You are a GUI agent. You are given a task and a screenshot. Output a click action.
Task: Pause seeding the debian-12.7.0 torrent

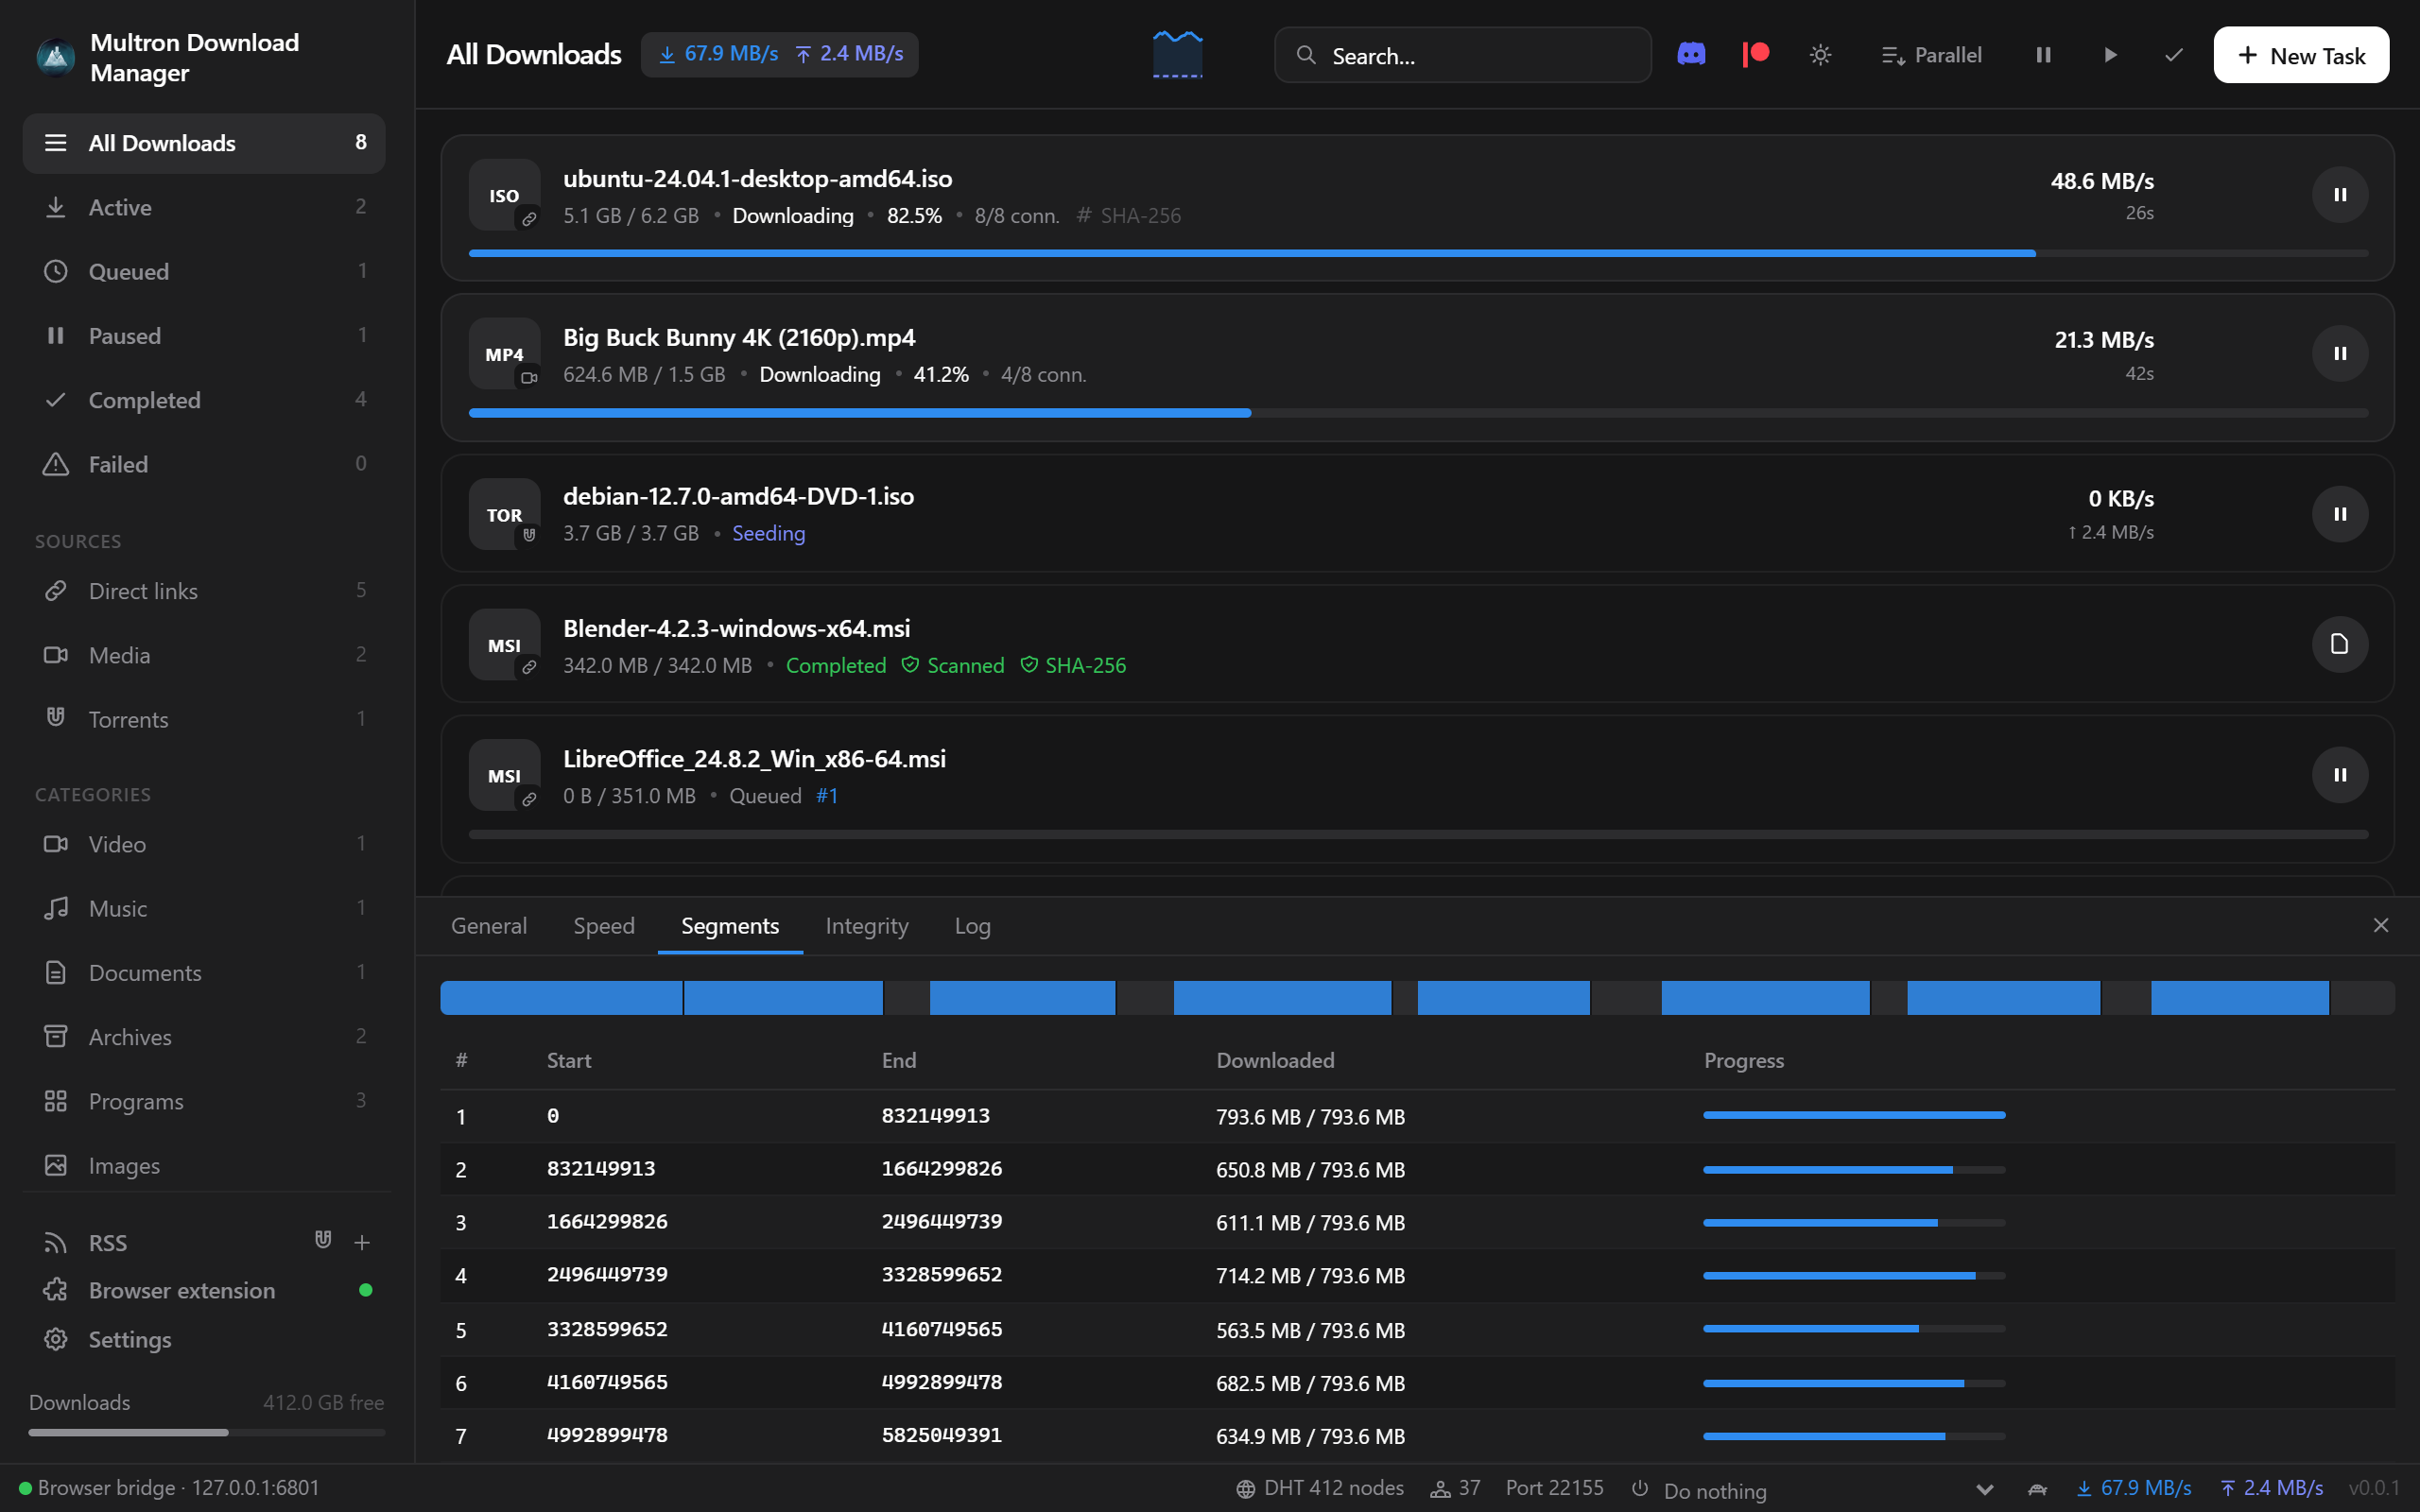(2339, 514)
